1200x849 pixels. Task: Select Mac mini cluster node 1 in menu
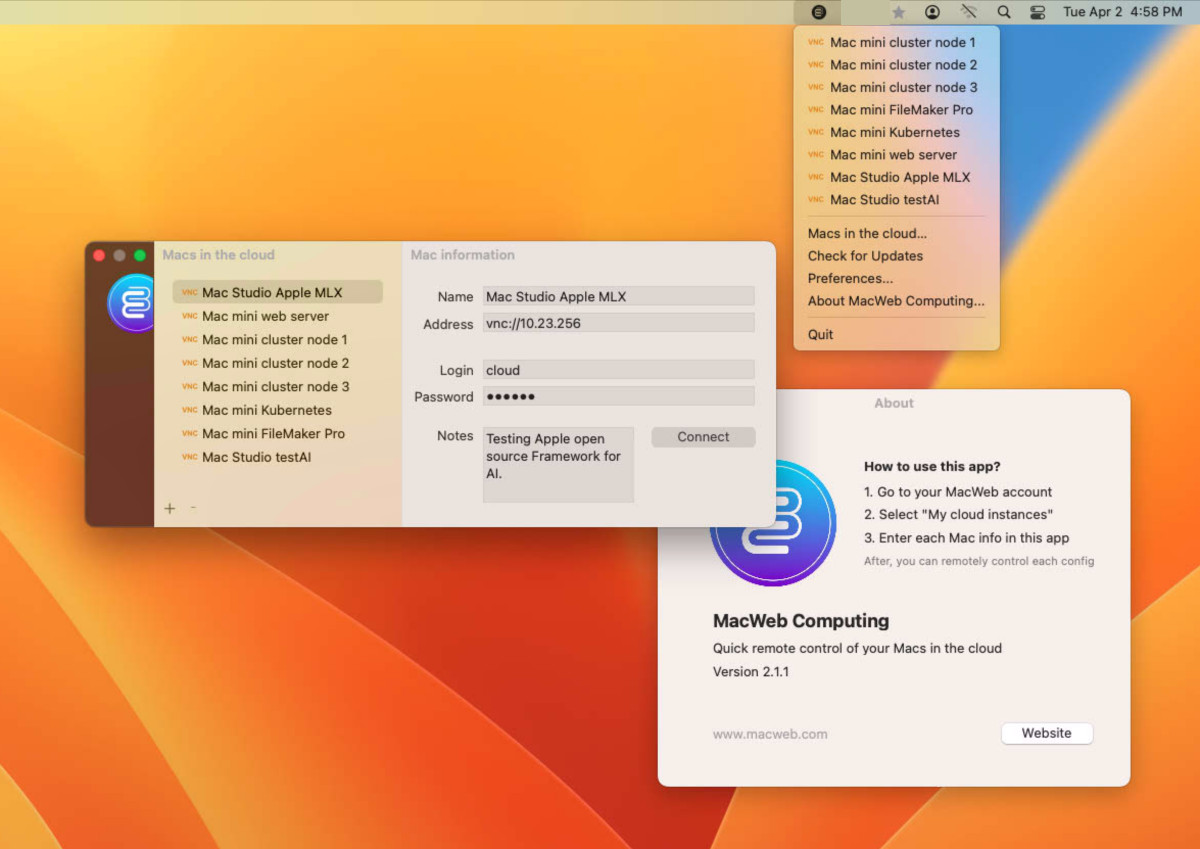click(x=896, y=42)
